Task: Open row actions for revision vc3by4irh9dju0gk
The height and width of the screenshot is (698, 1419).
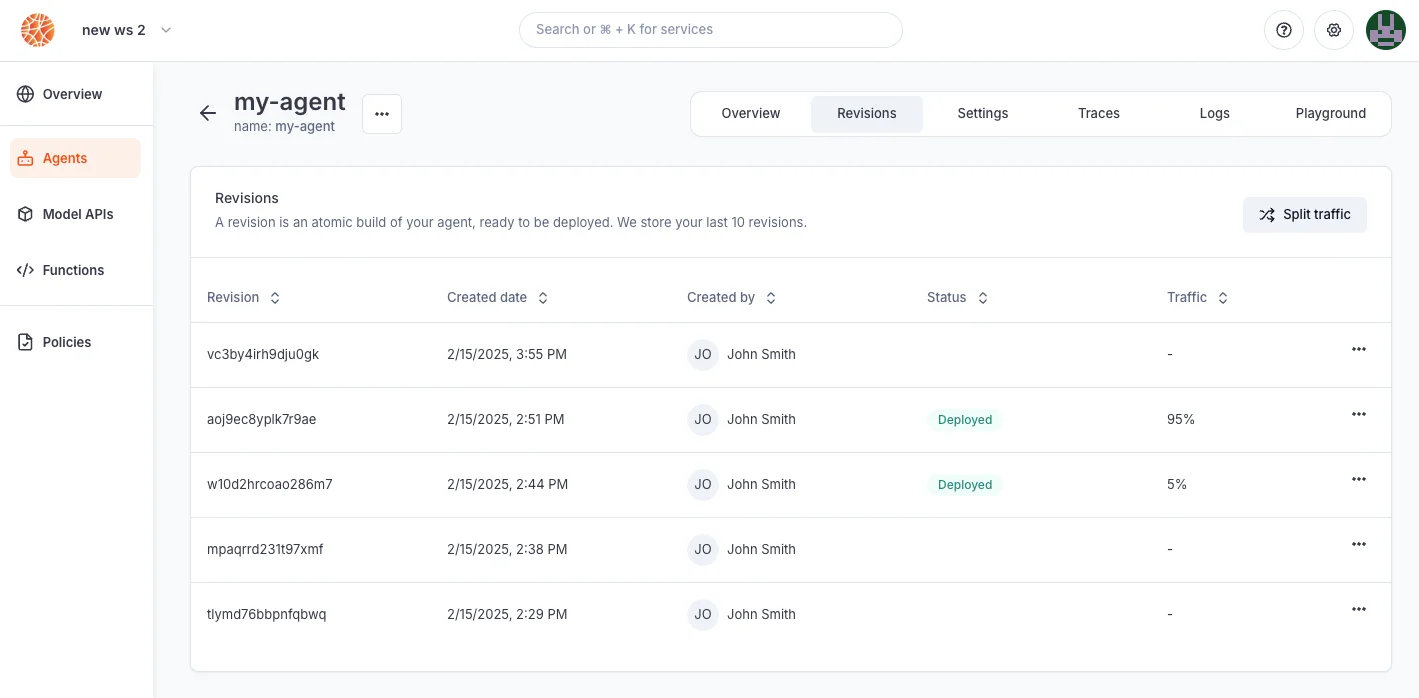Action: (1358, 349)
